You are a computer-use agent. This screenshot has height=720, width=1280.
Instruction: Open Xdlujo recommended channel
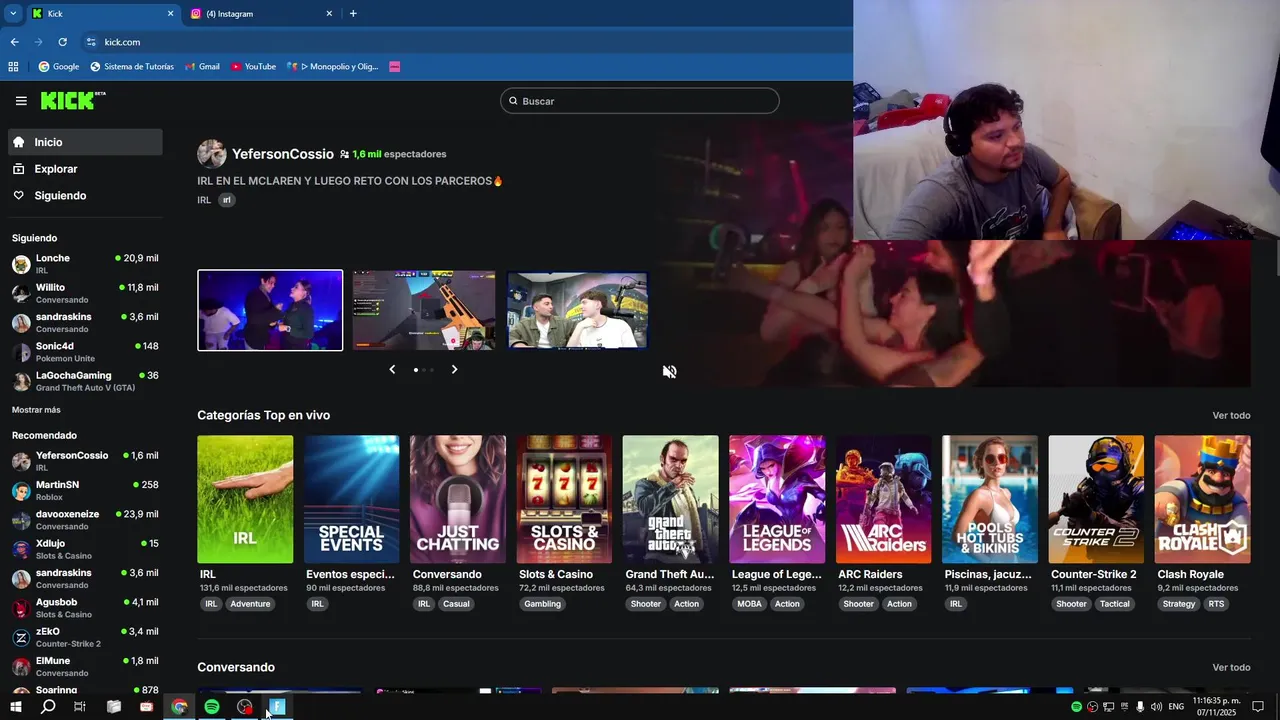tap(85, 549)
